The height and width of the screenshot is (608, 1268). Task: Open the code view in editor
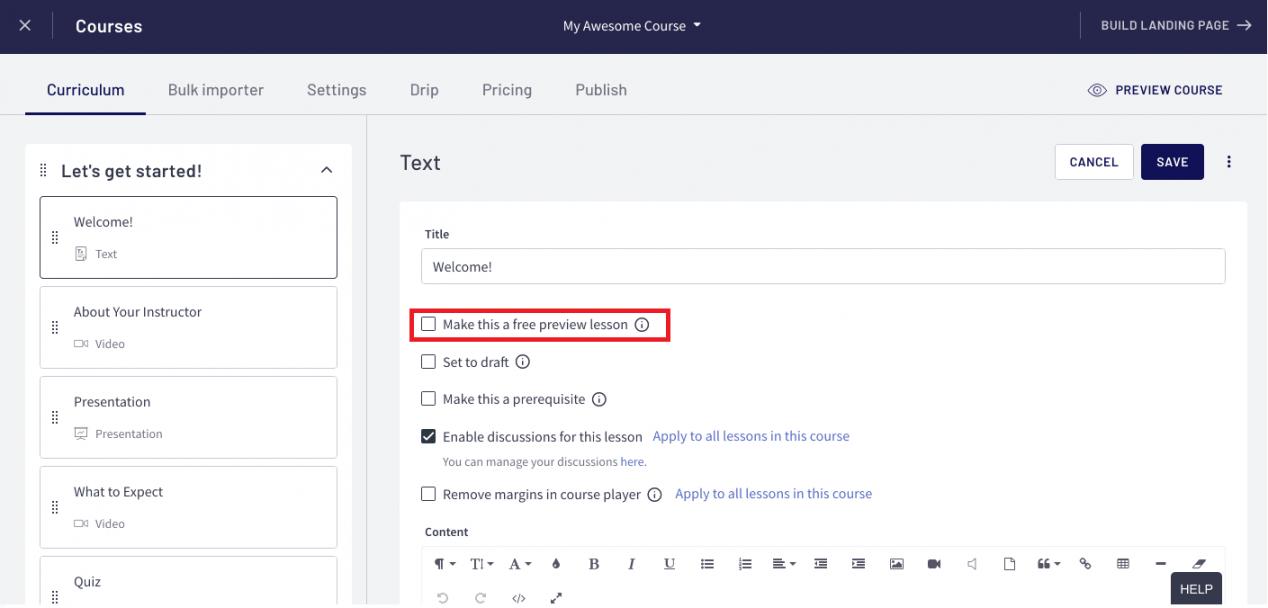click(518, 598)
